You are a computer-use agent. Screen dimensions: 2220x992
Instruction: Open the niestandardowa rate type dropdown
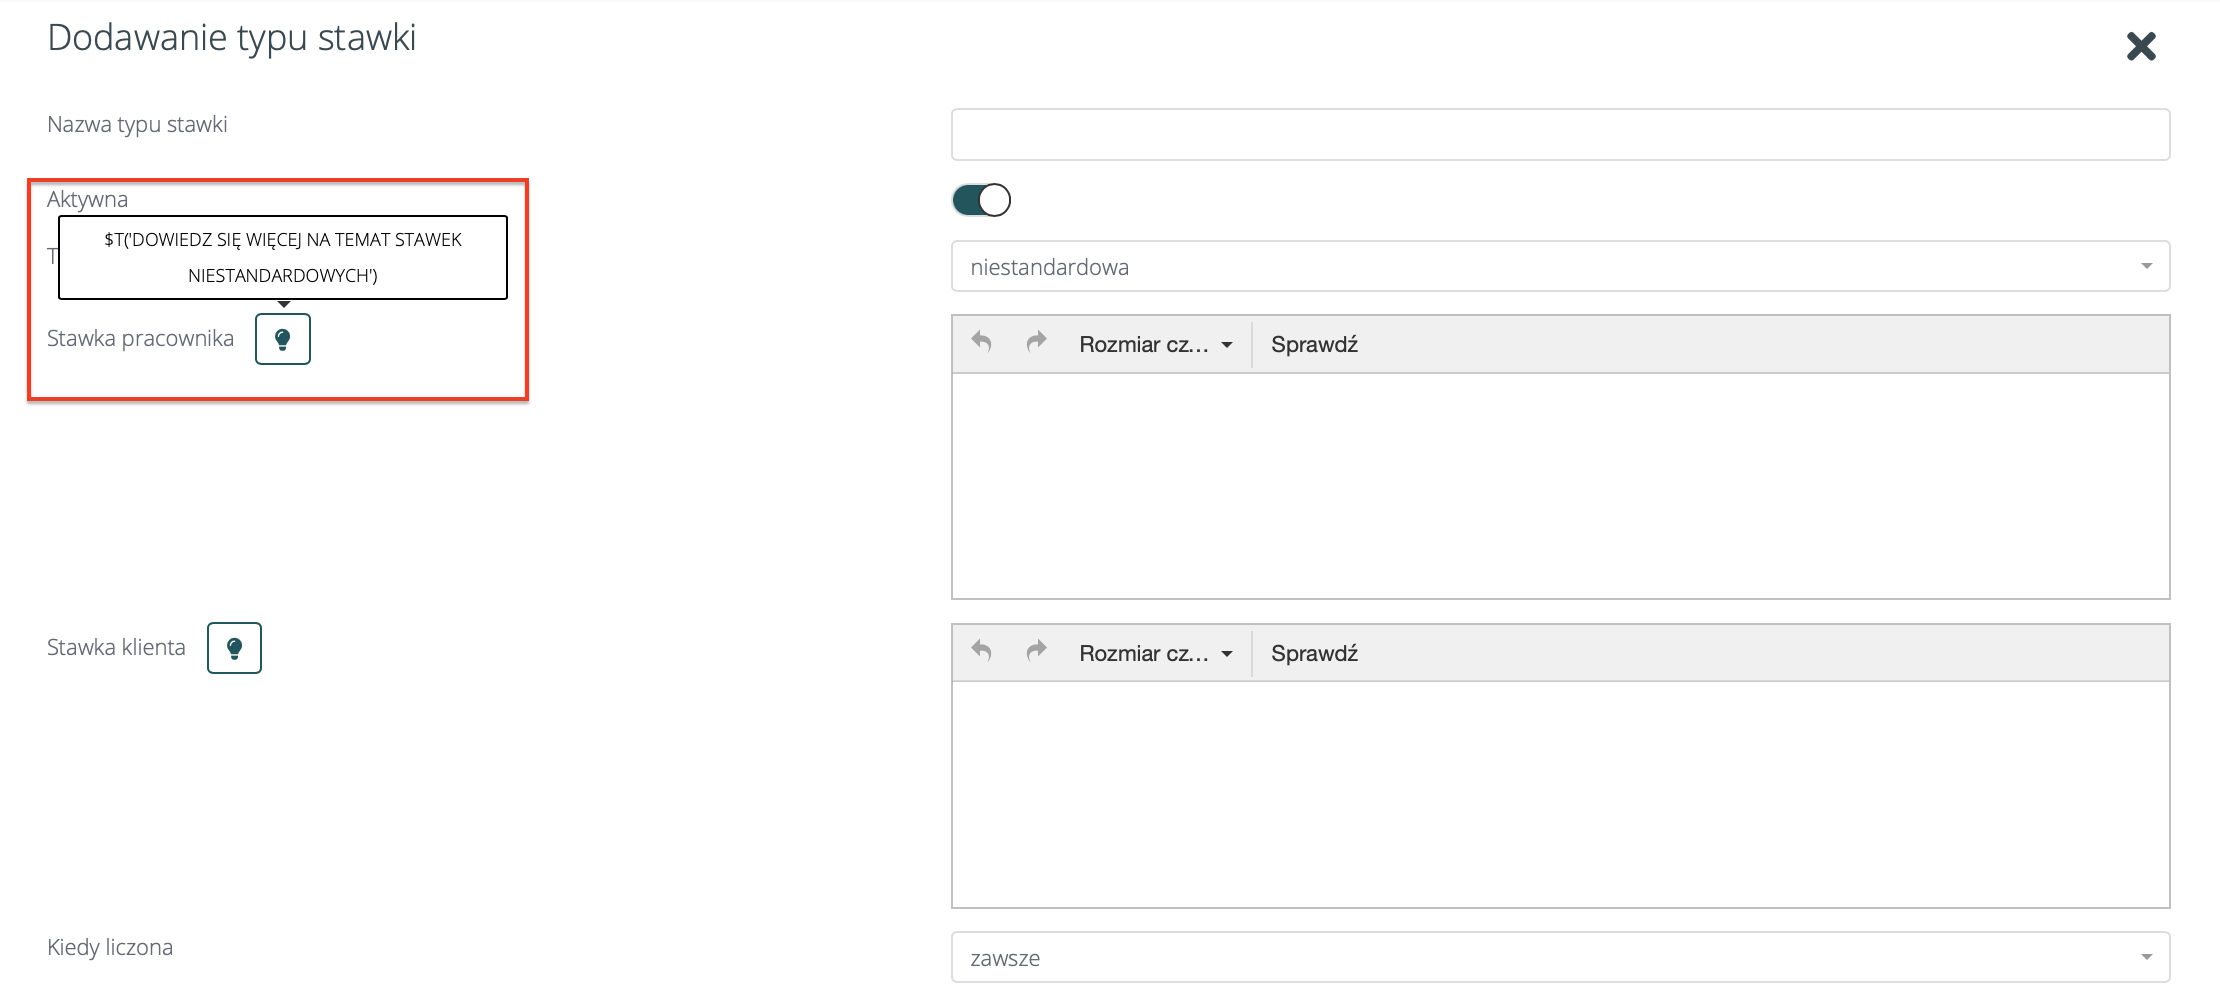[1559, 267]
